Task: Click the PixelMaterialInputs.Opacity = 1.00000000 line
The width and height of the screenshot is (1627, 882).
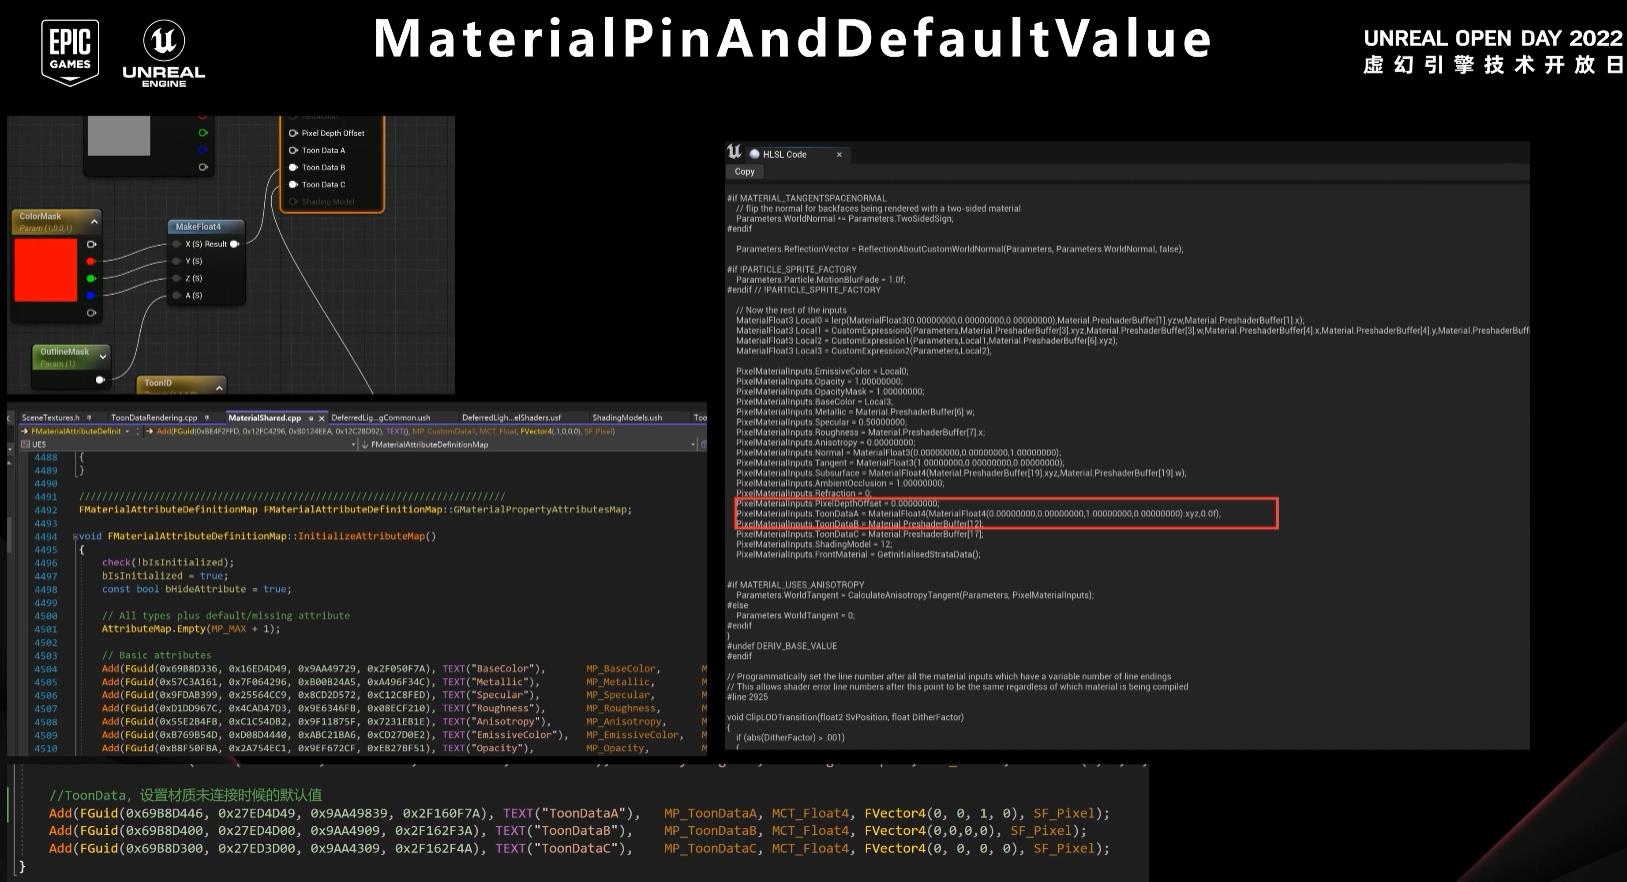Action: 819,382
